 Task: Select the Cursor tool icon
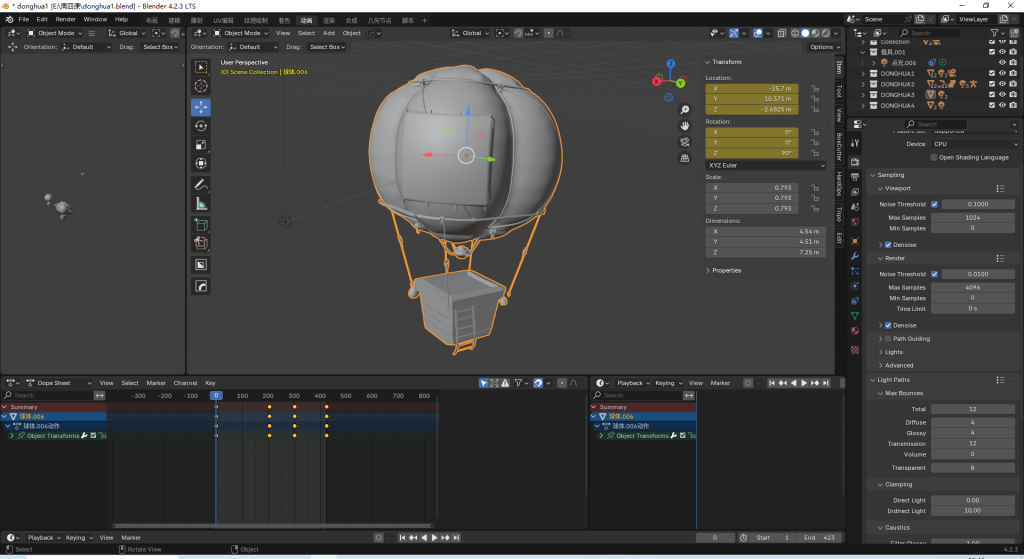[200, 86]
